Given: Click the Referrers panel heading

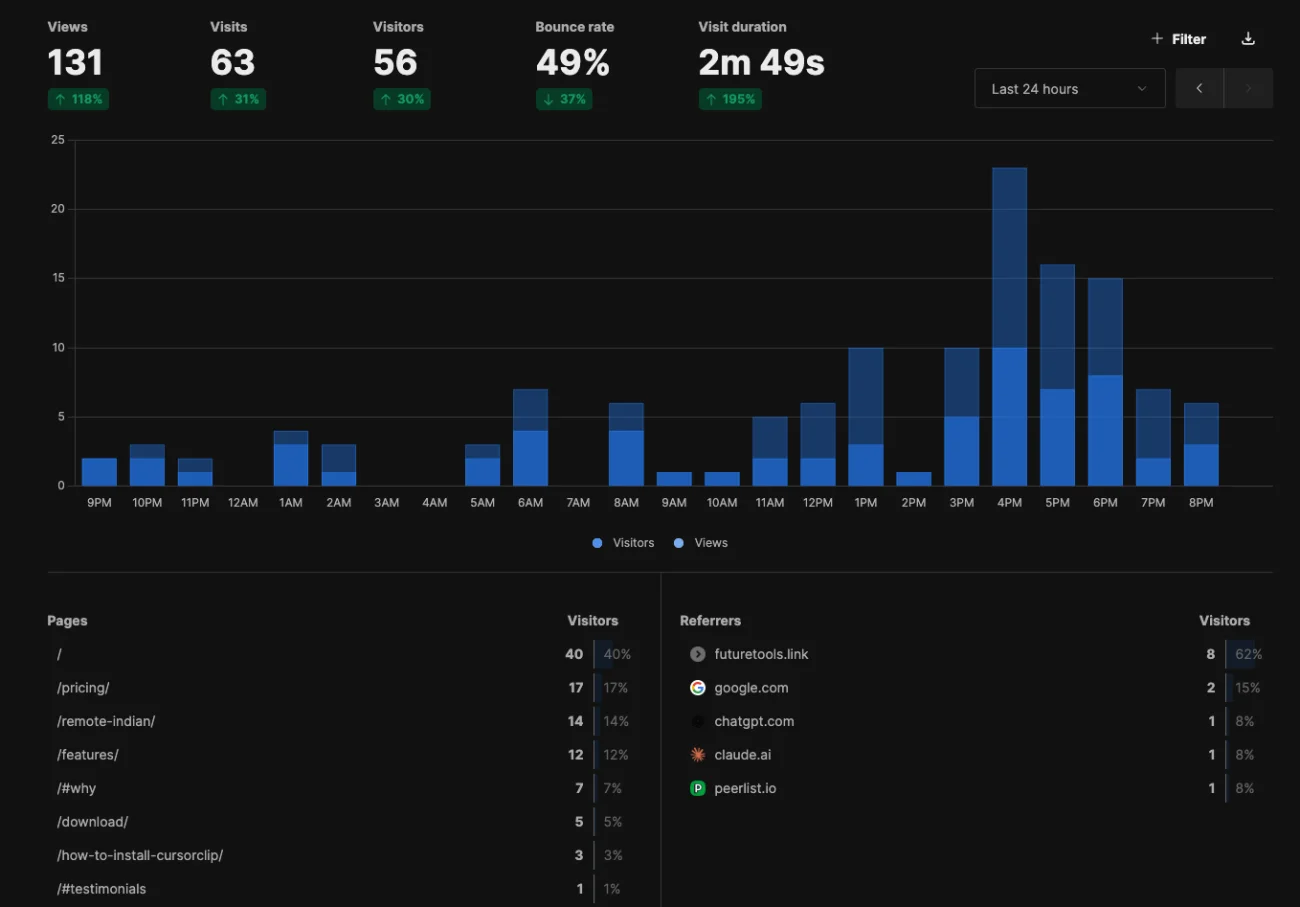Looking at the screenshot, I should [710, 621].
